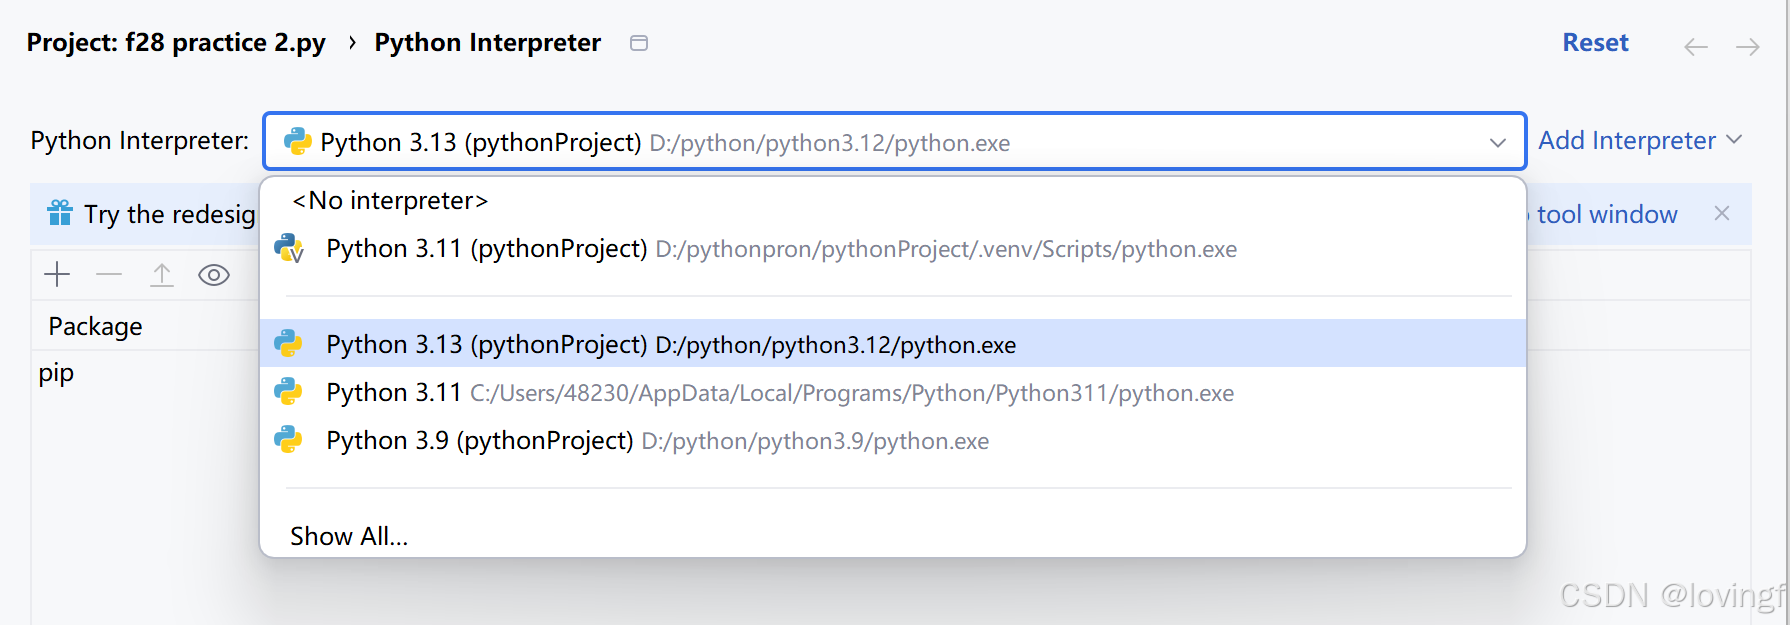Pick Python 3.11 from AppData path
This screenshot has width=1790, height=625.
[x=780, y=393]
